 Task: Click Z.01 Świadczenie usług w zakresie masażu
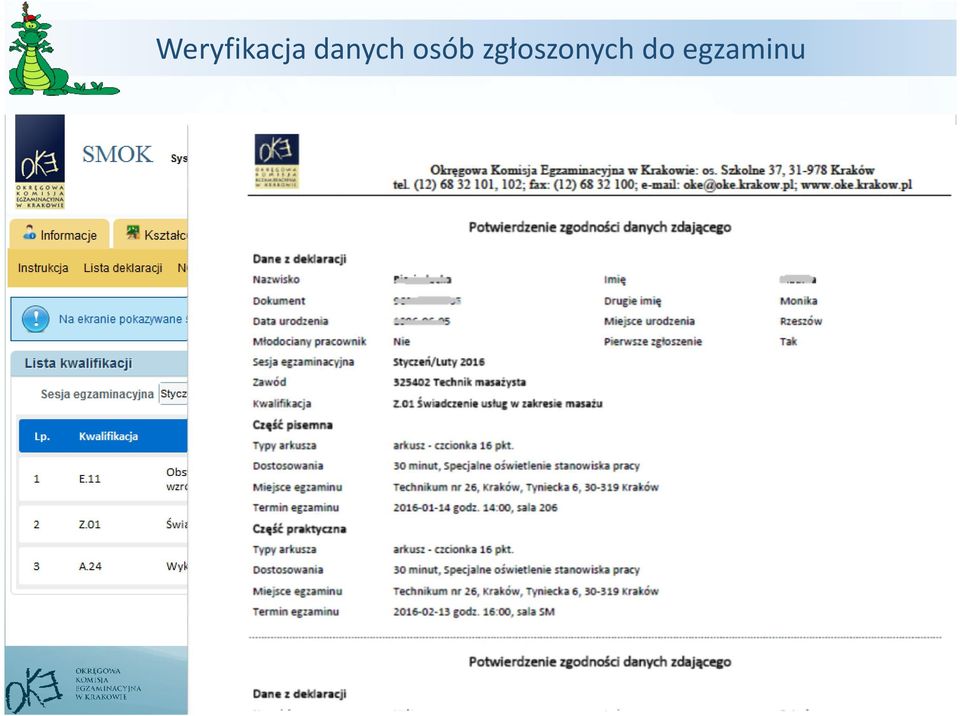coord(498,404)
